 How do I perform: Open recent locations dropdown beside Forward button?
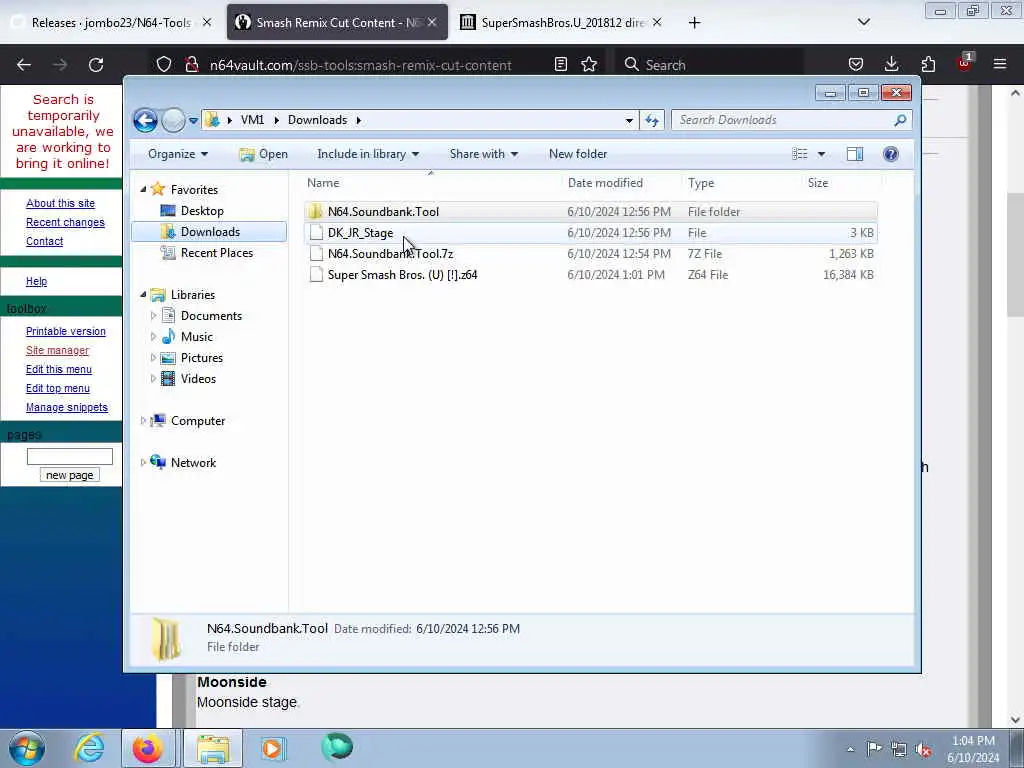(193, 121)
